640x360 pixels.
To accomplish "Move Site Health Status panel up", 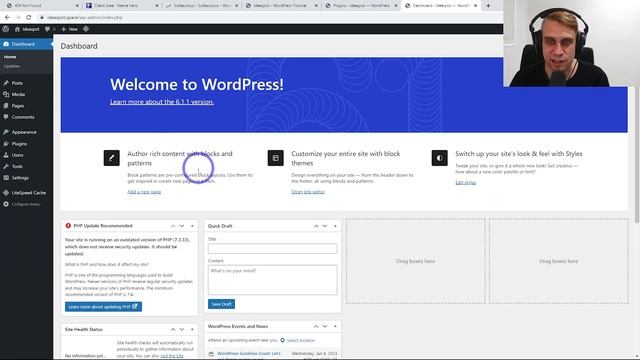I will coord(173,329).
